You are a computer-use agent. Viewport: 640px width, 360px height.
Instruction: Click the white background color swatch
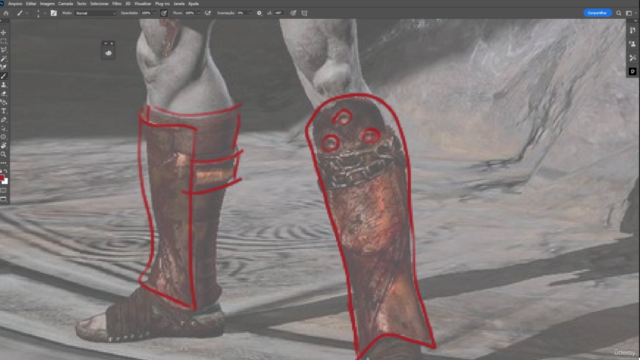pos(5,181)
